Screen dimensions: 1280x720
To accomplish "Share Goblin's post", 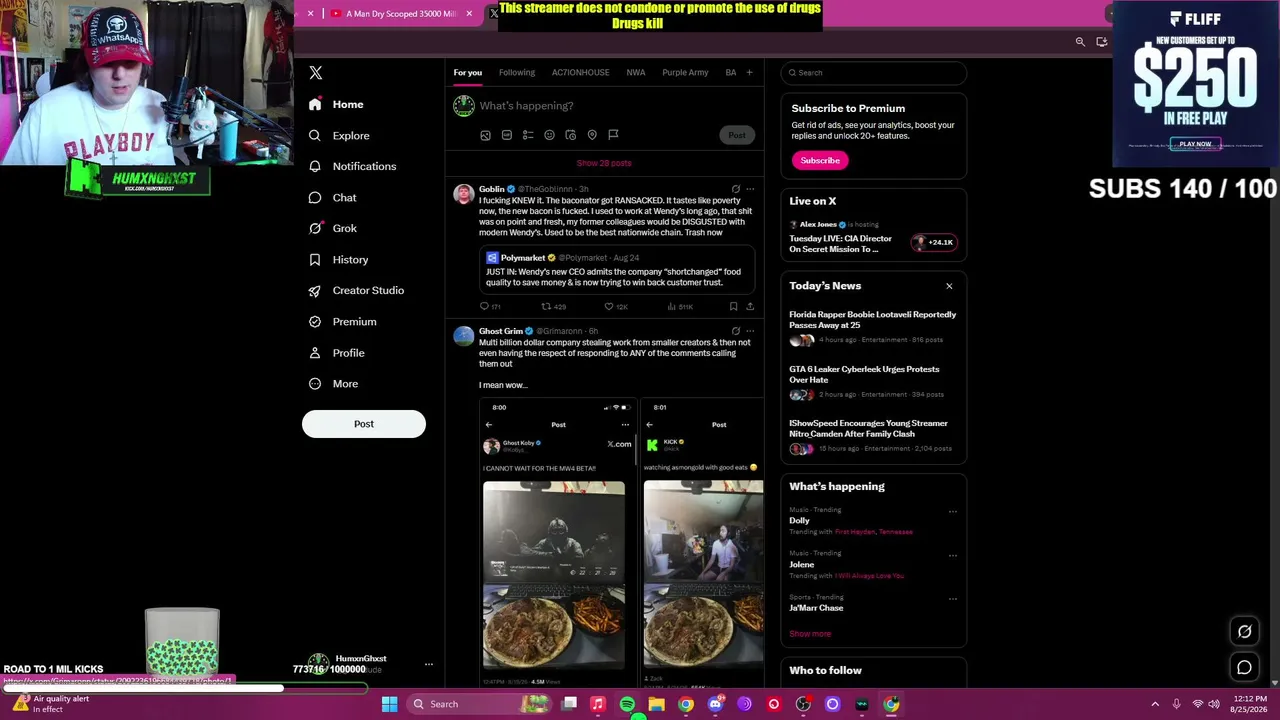I will 750,307.
